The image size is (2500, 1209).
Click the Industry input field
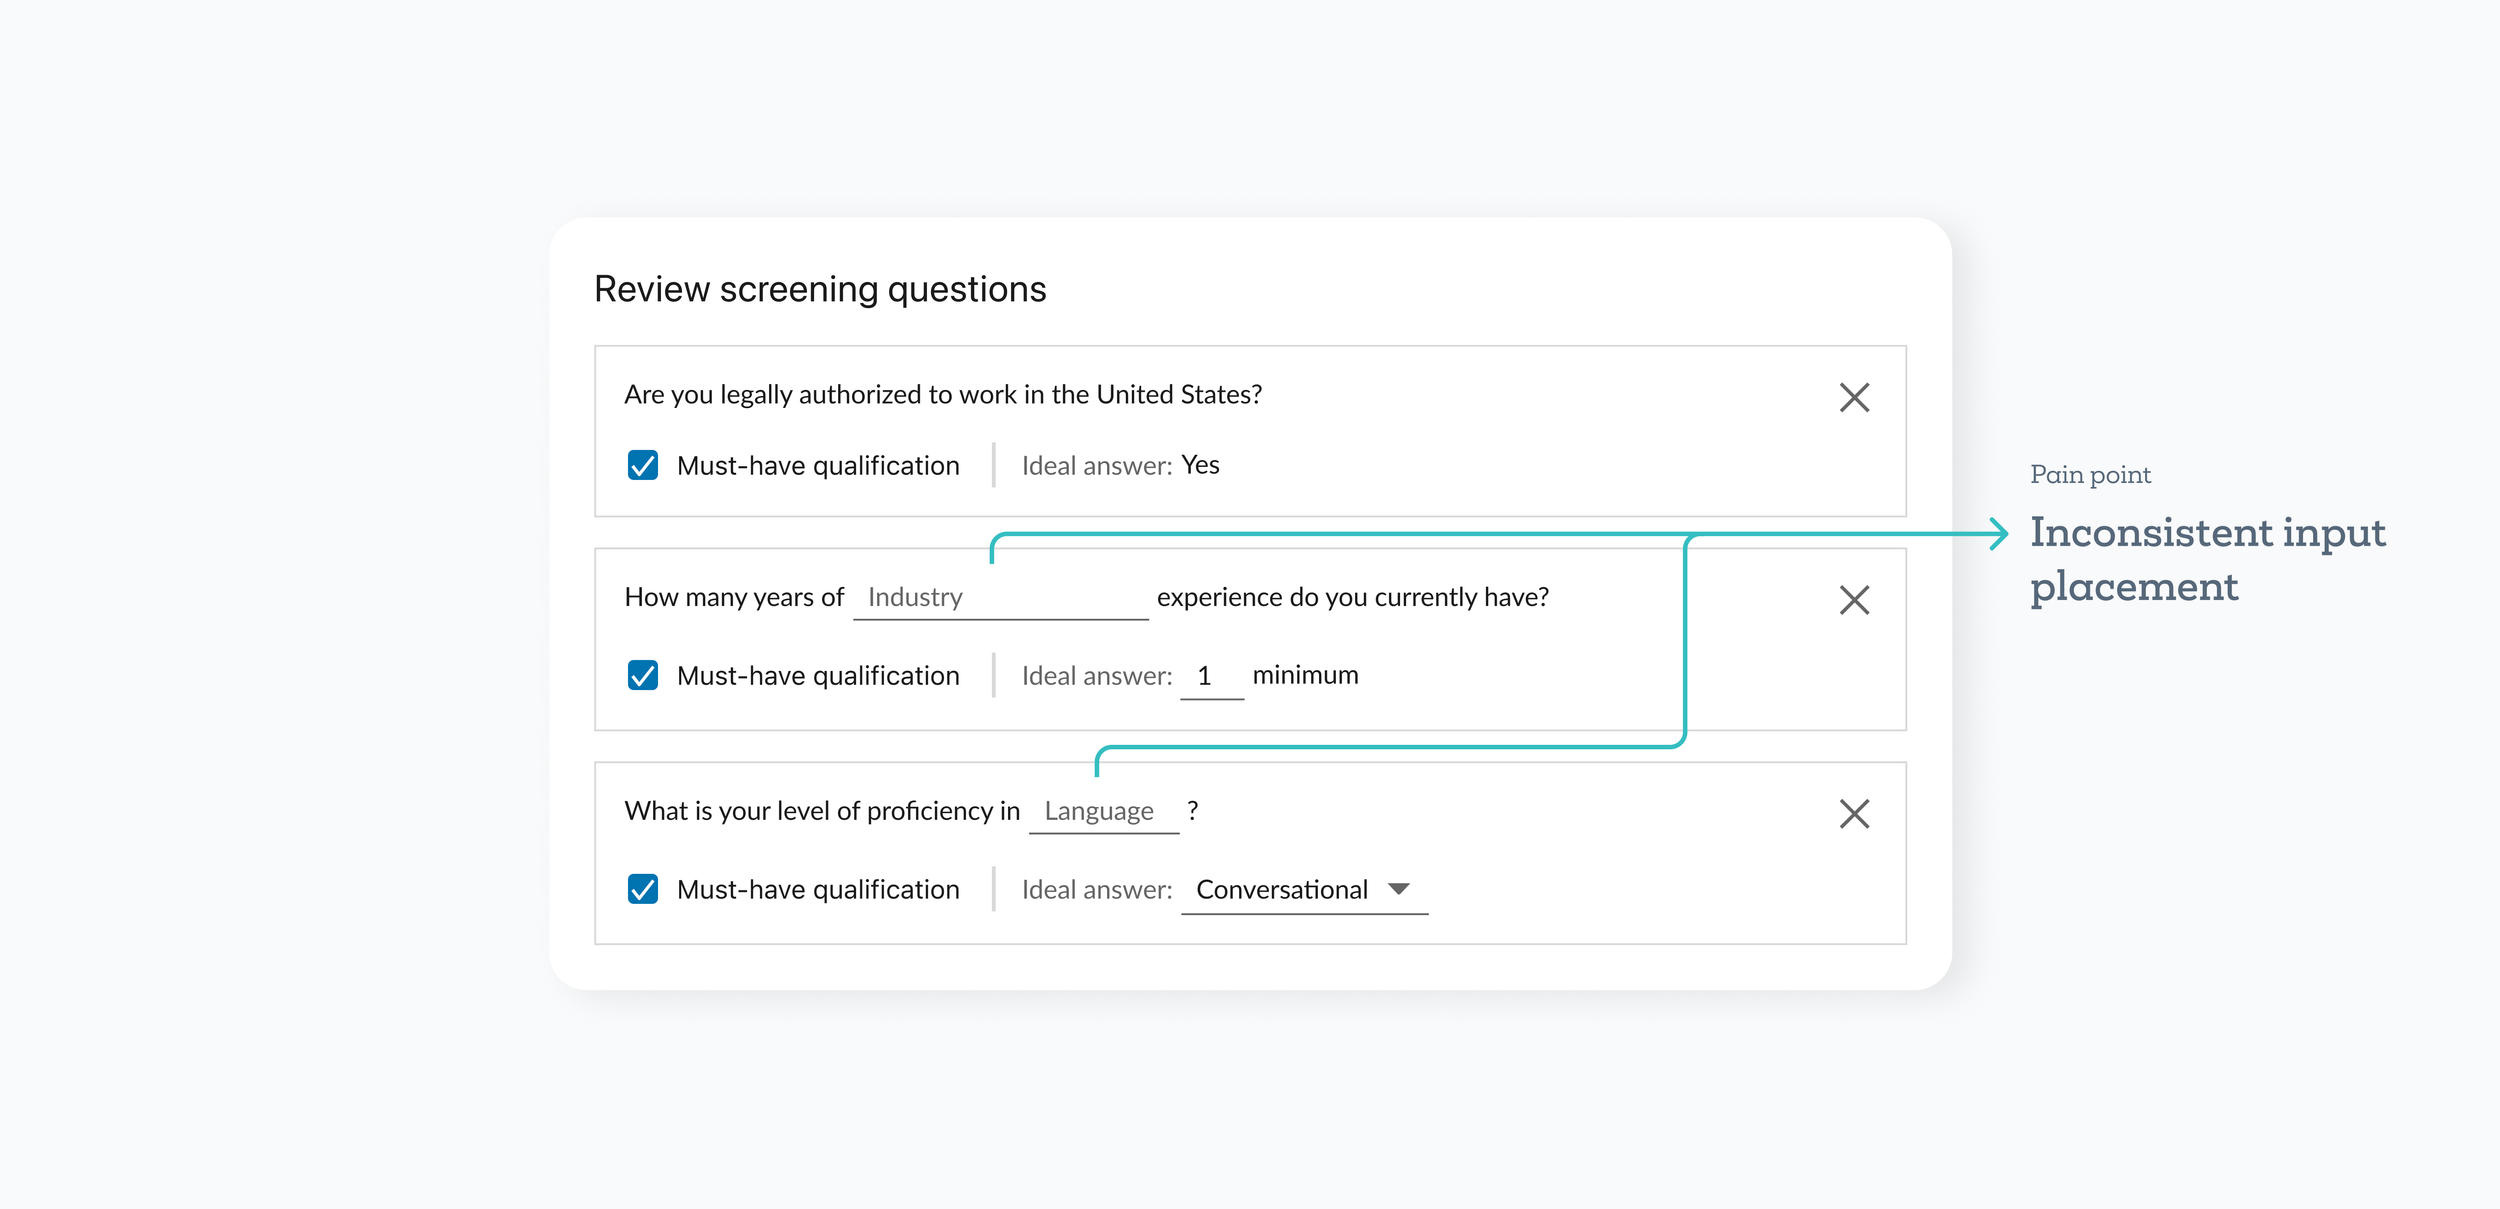point(999,597)
